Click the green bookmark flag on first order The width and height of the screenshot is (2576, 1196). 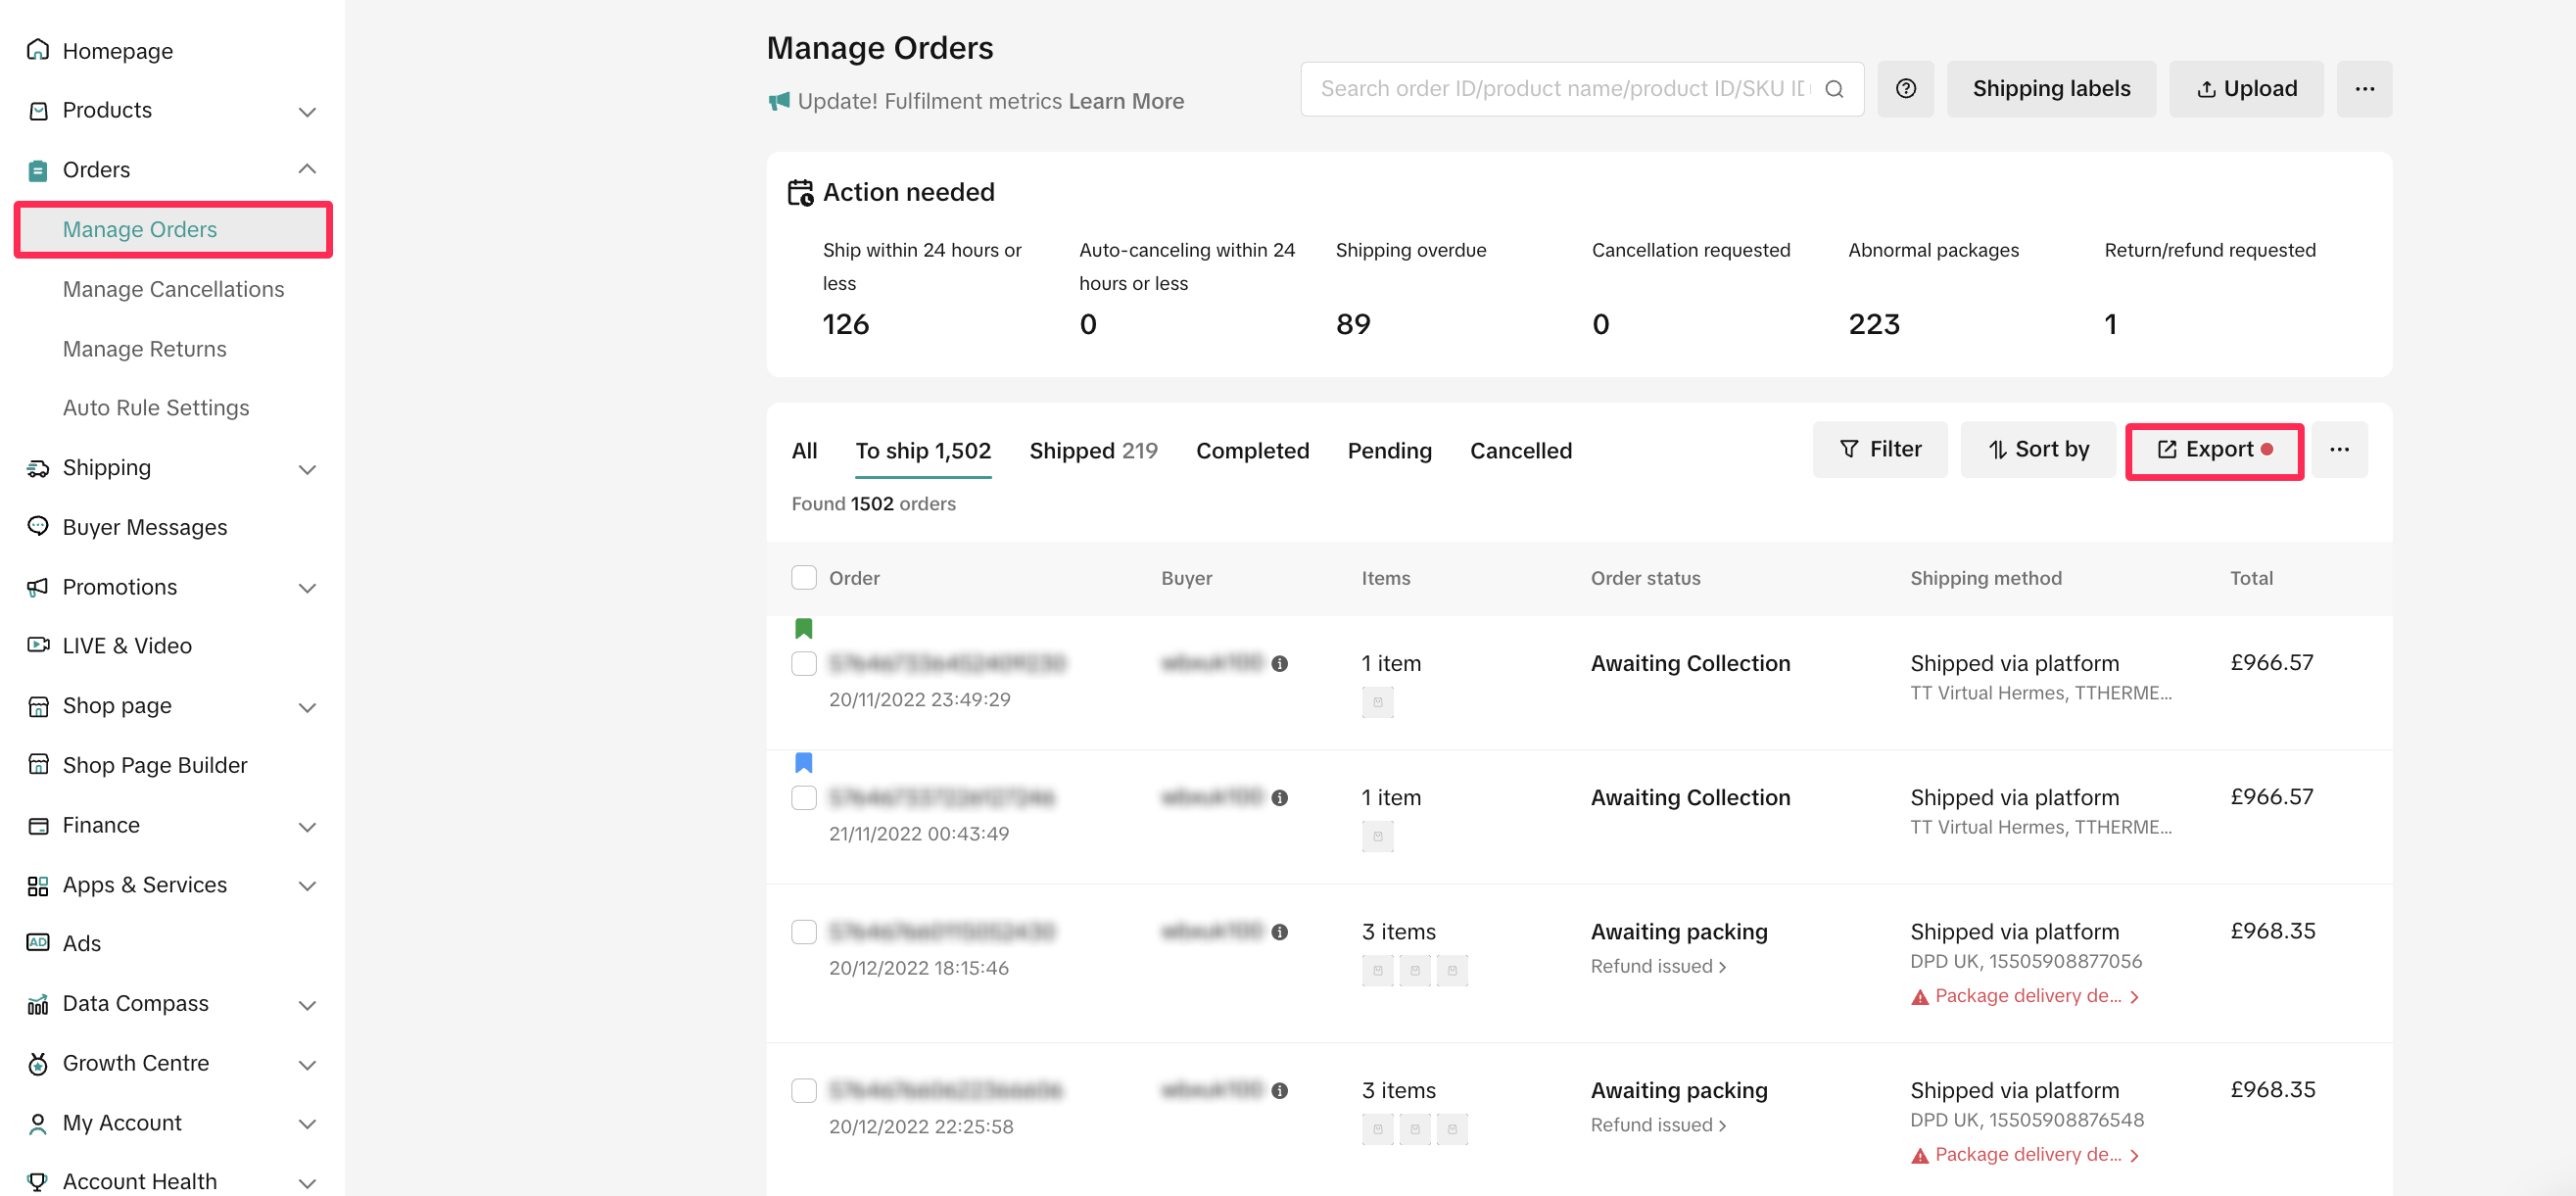point(803,628)
